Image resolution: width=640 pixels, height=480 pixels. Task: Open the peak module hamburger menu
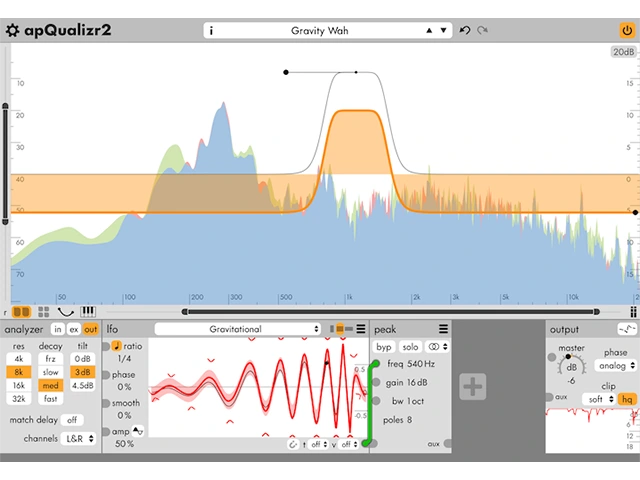(443, 329)
